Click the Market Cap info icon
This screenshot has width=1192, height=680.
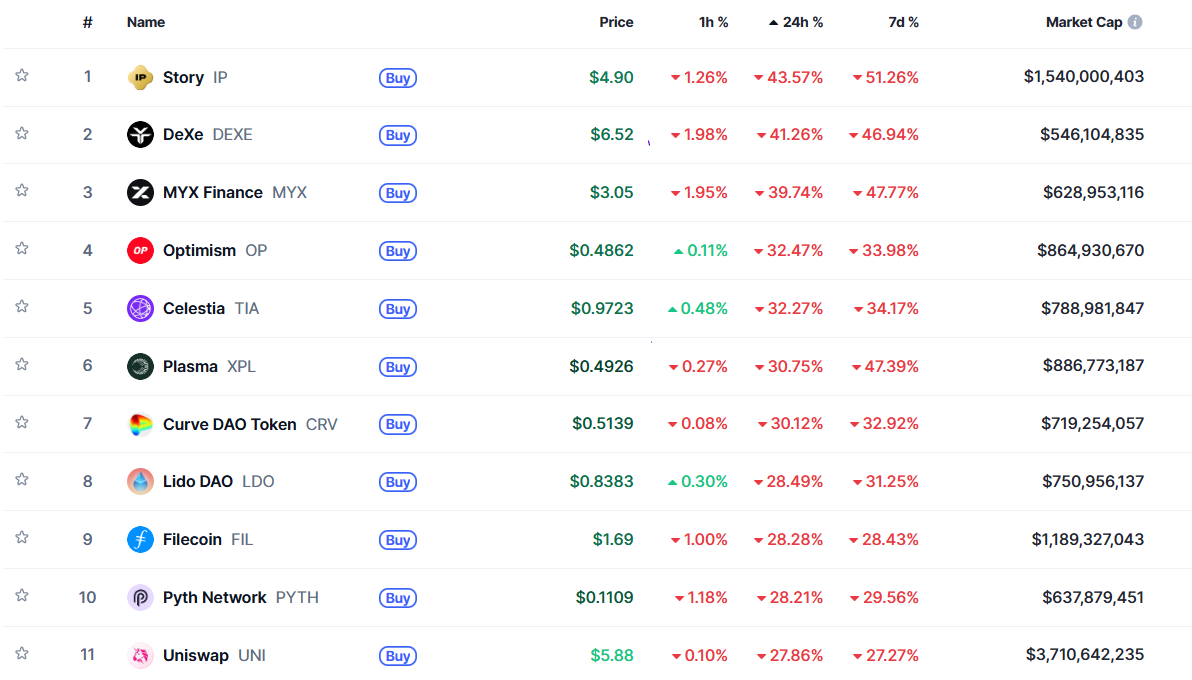(1135, 22)
